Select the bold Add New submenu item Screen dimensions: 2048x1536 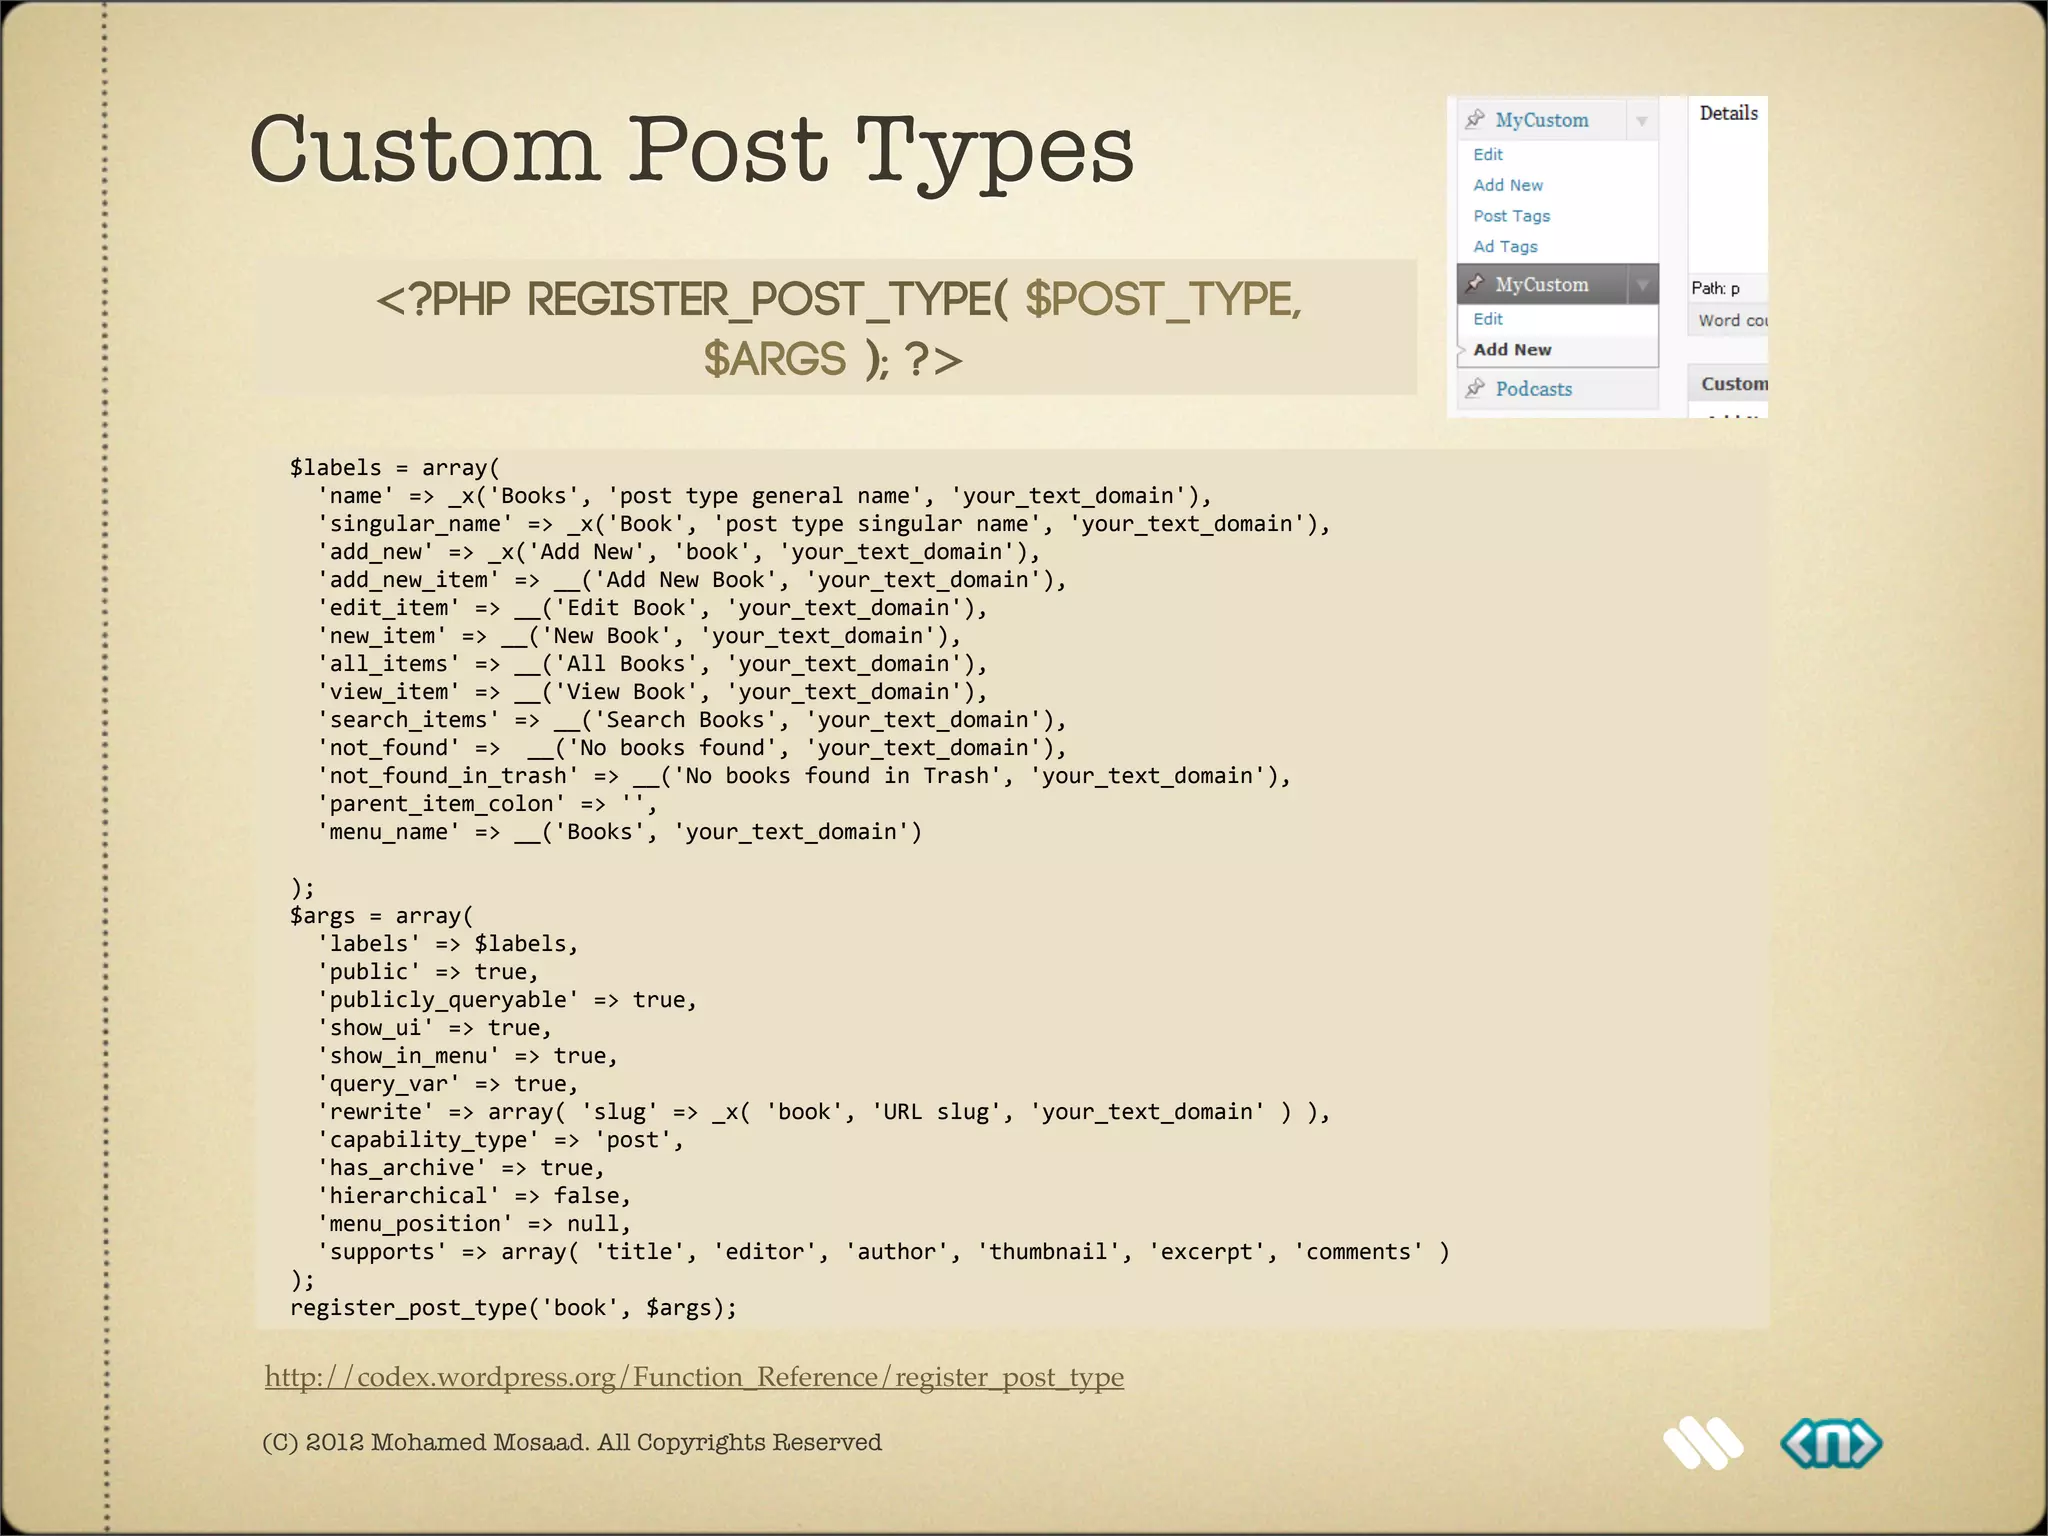point(1512,349)
